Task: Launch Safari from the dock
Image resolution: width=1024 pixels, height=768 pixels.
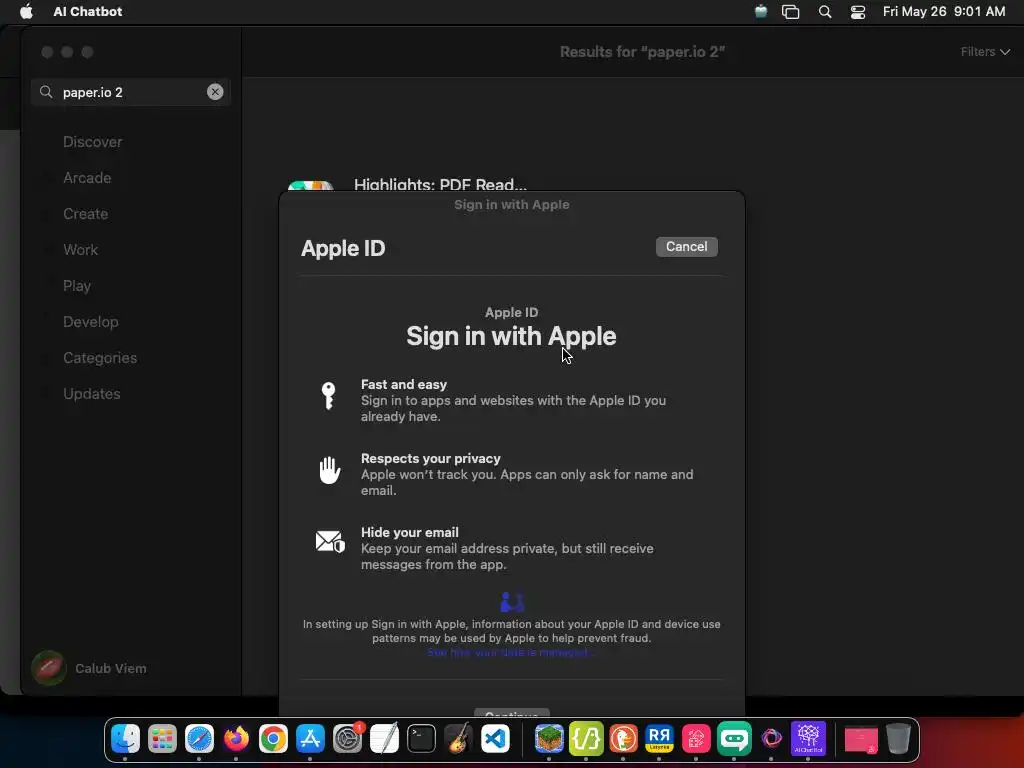Action: pos(199,739)
